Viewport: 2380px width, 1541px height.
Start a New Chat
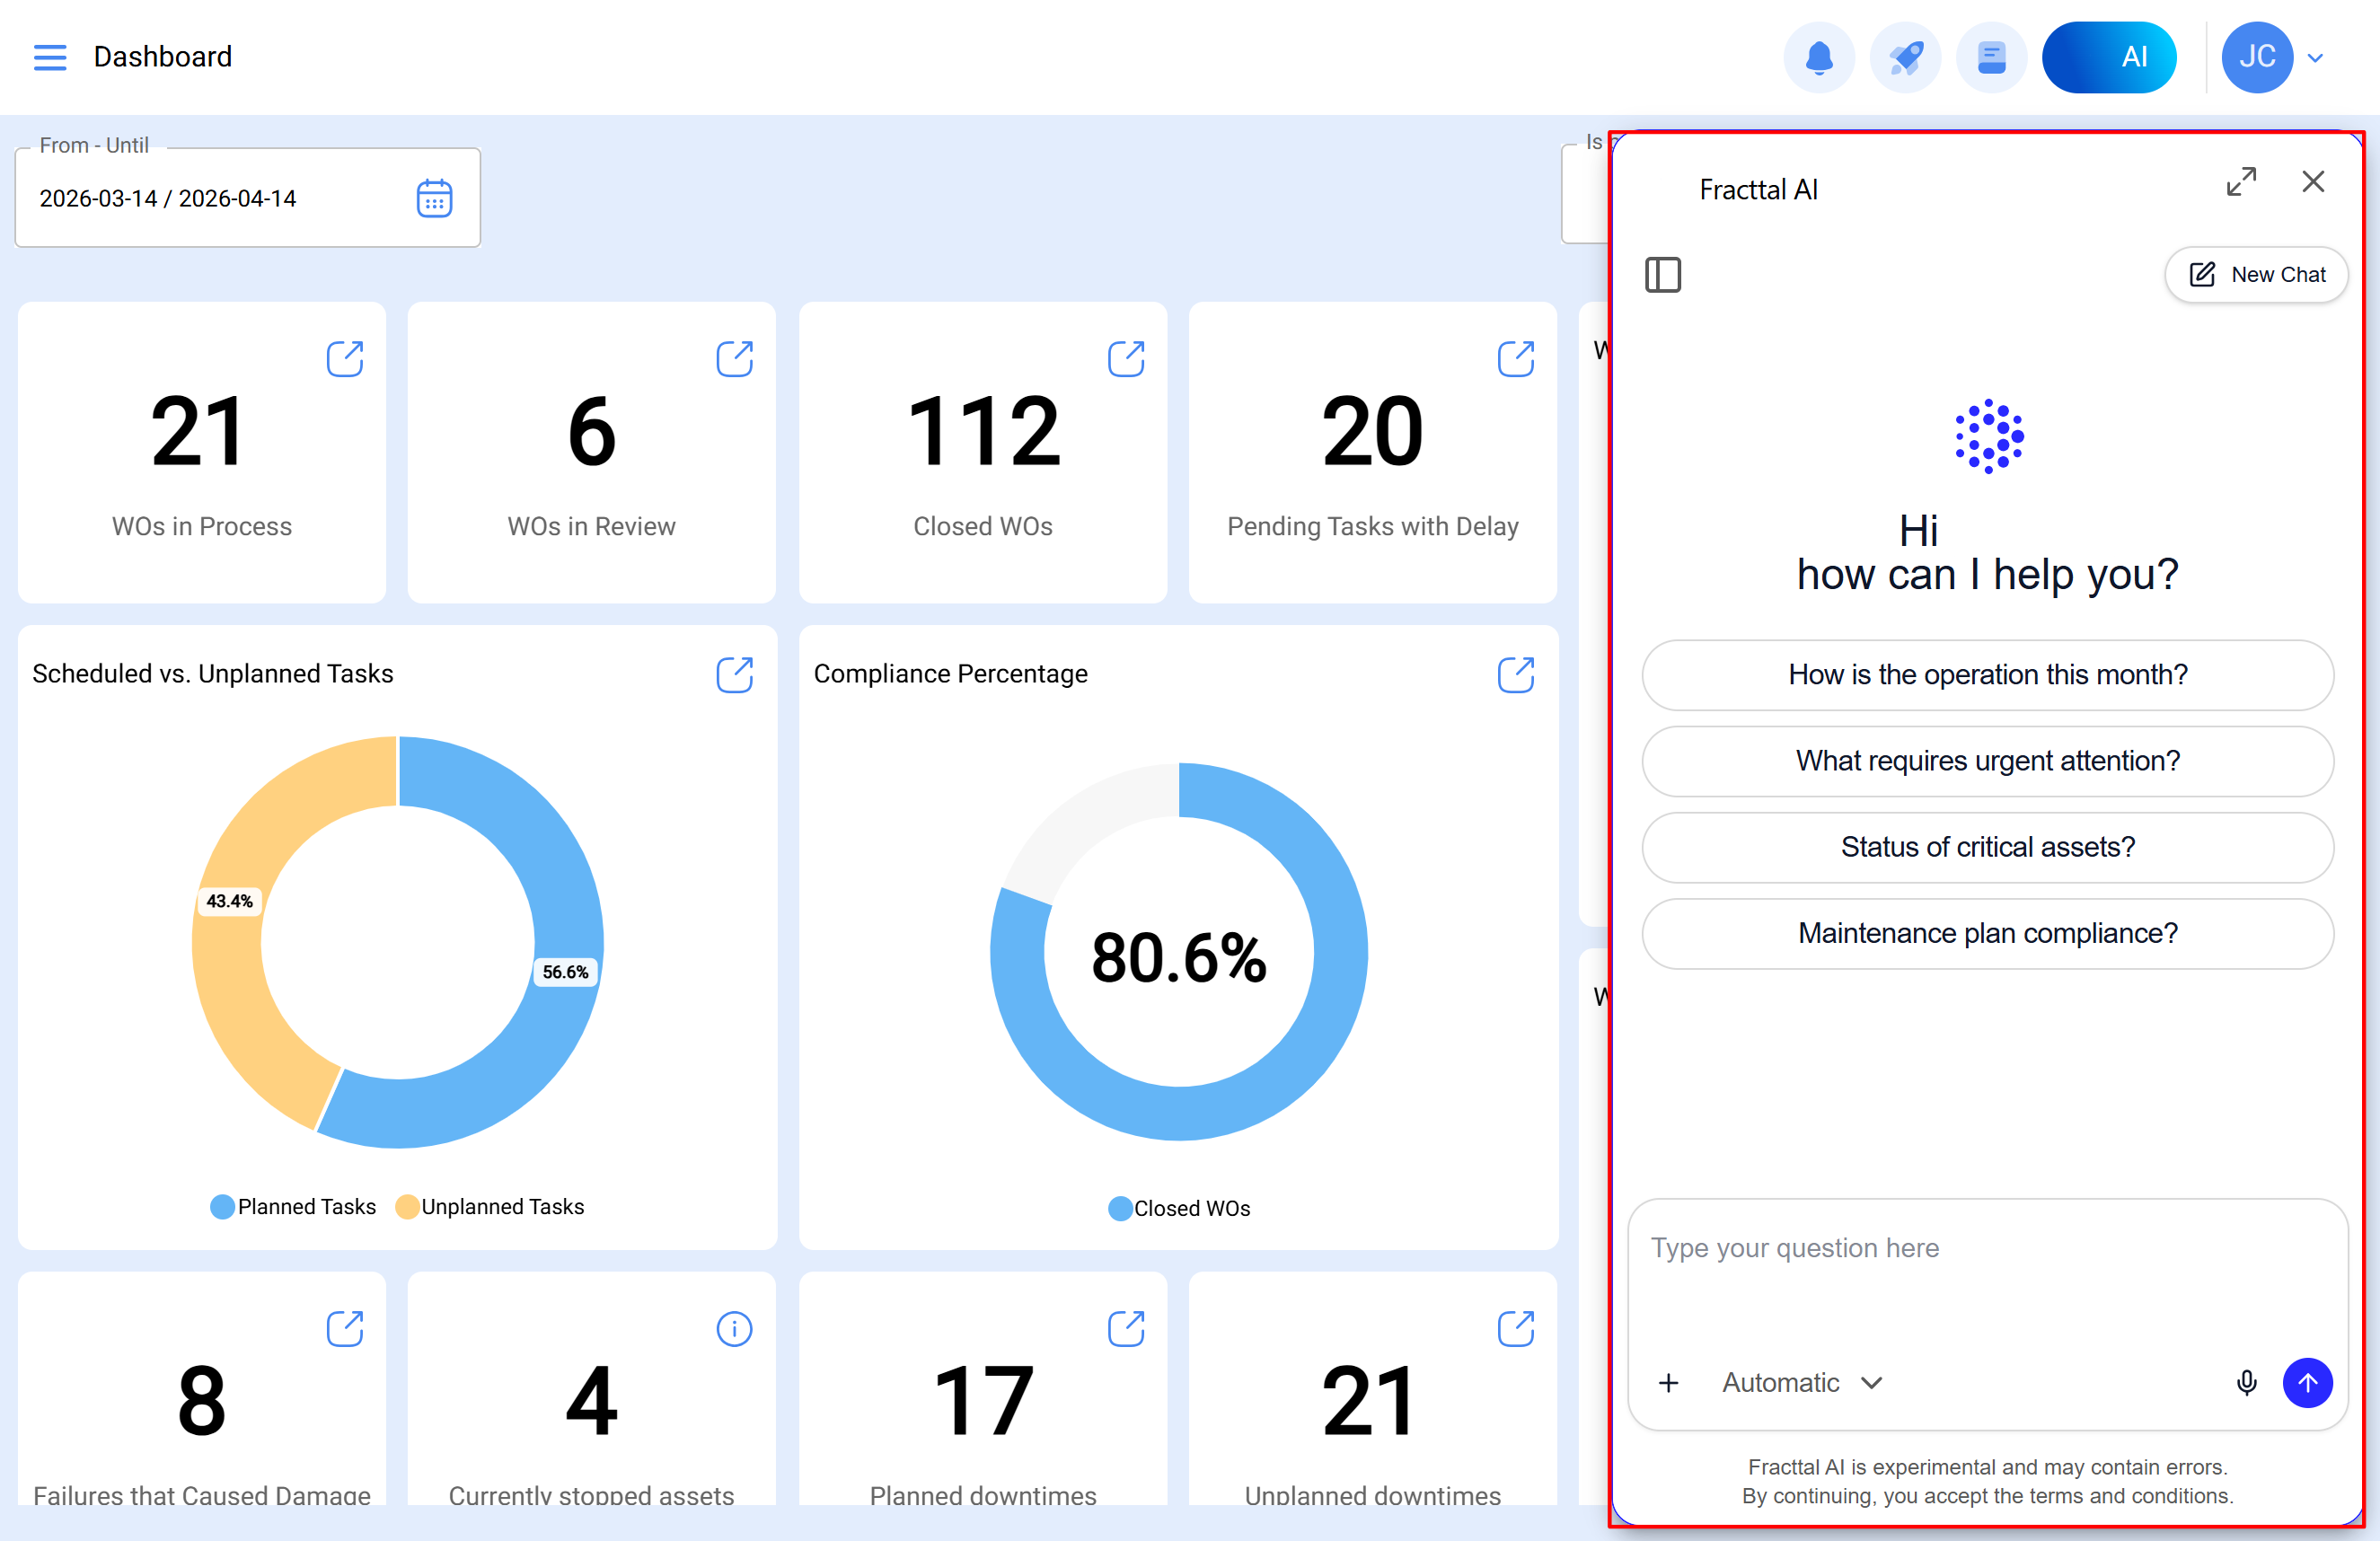(2256, 274)
